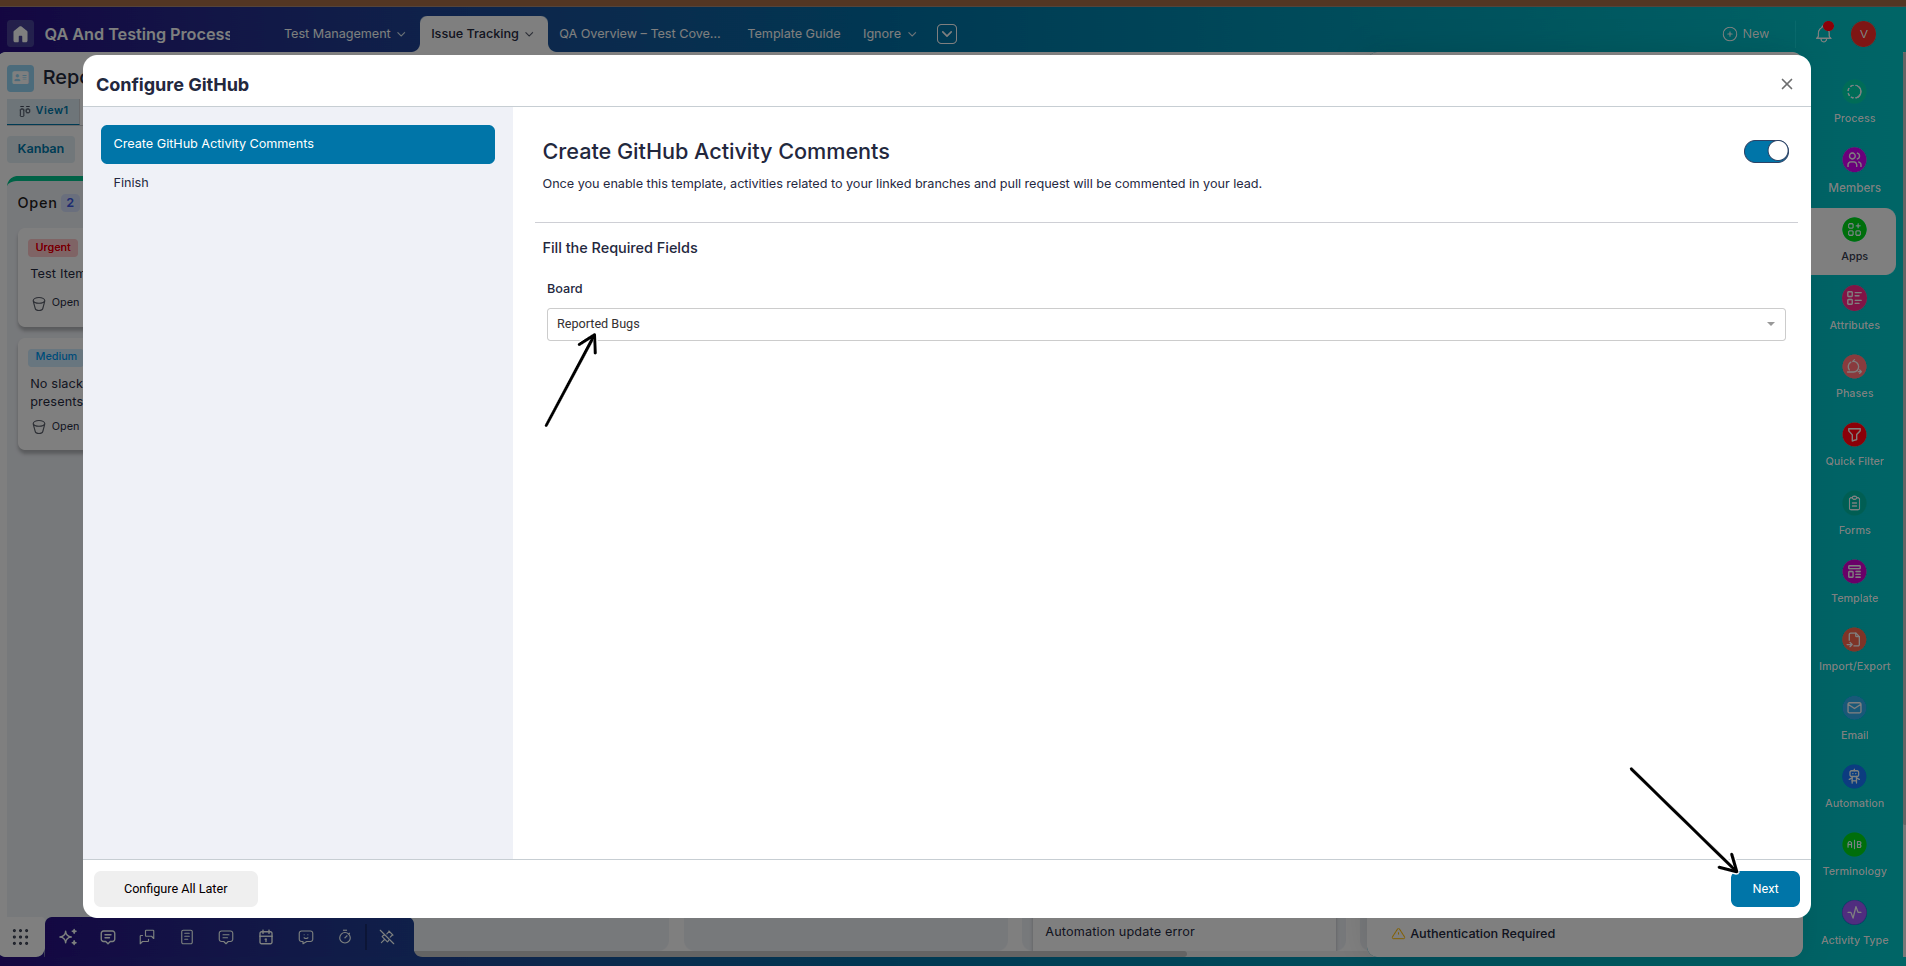
Task: Open the user avatar menu
Action: (1863, 34)
